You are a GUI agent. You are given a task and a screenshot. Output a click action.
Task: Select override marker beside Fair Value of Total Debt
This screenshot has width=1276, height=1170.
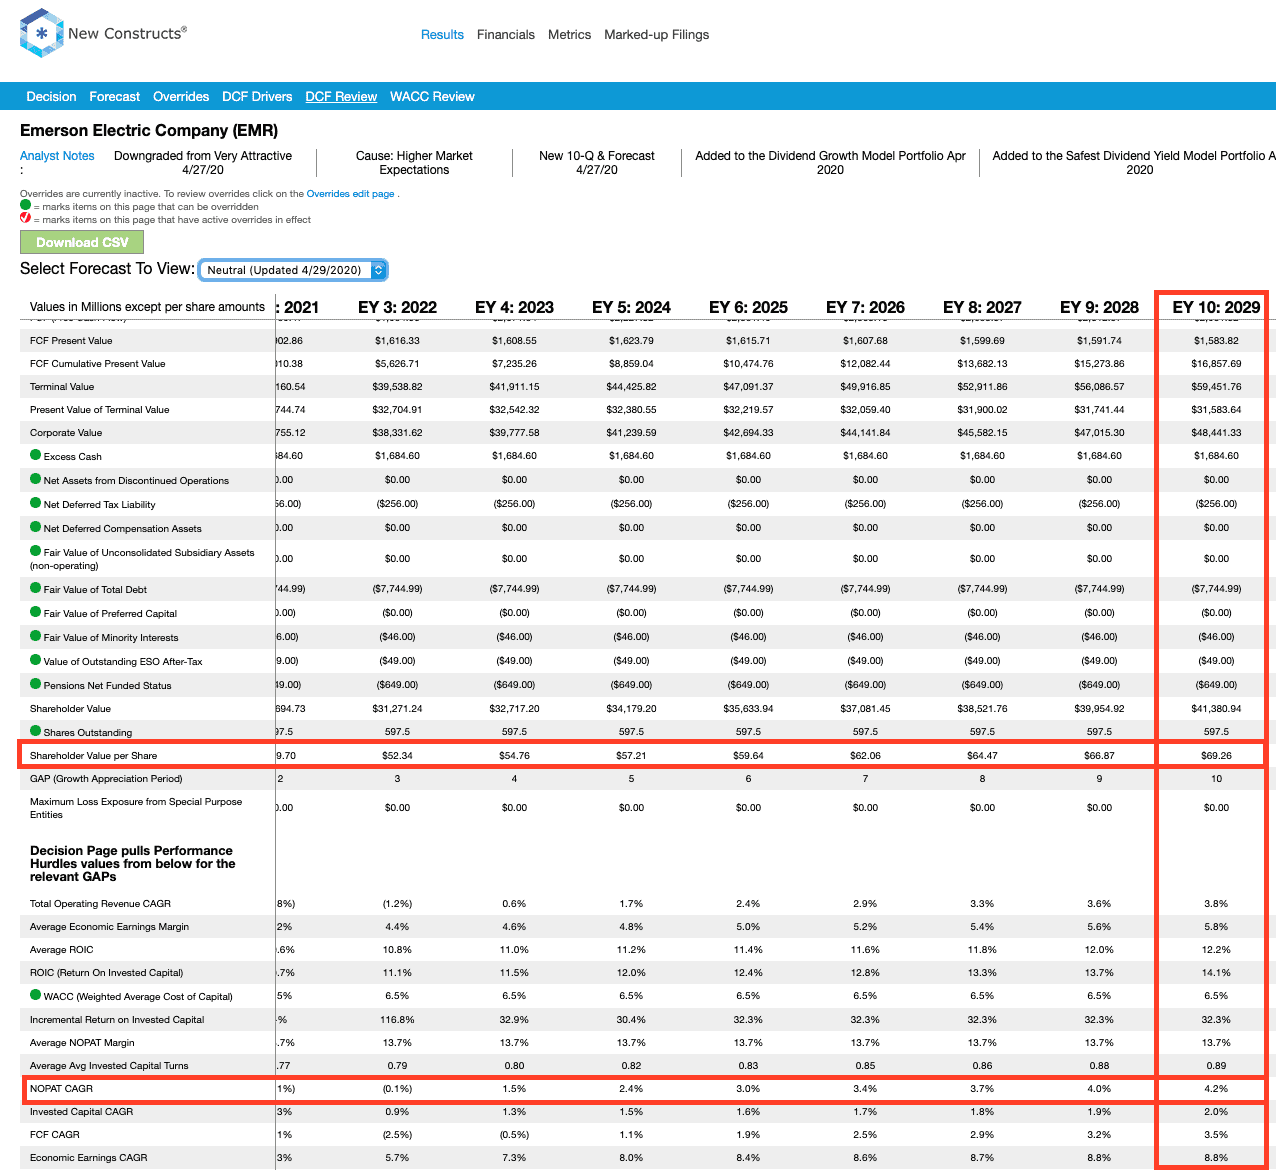[x=36, y=588]
